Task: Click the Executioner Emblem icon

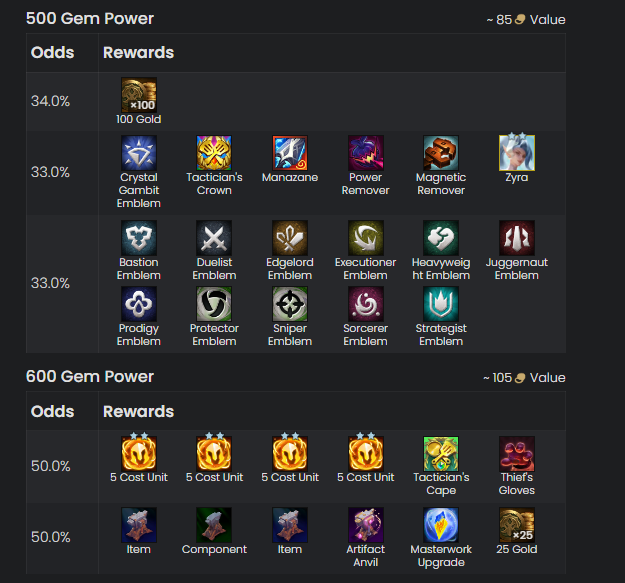Action: click(x=366, y=238)
